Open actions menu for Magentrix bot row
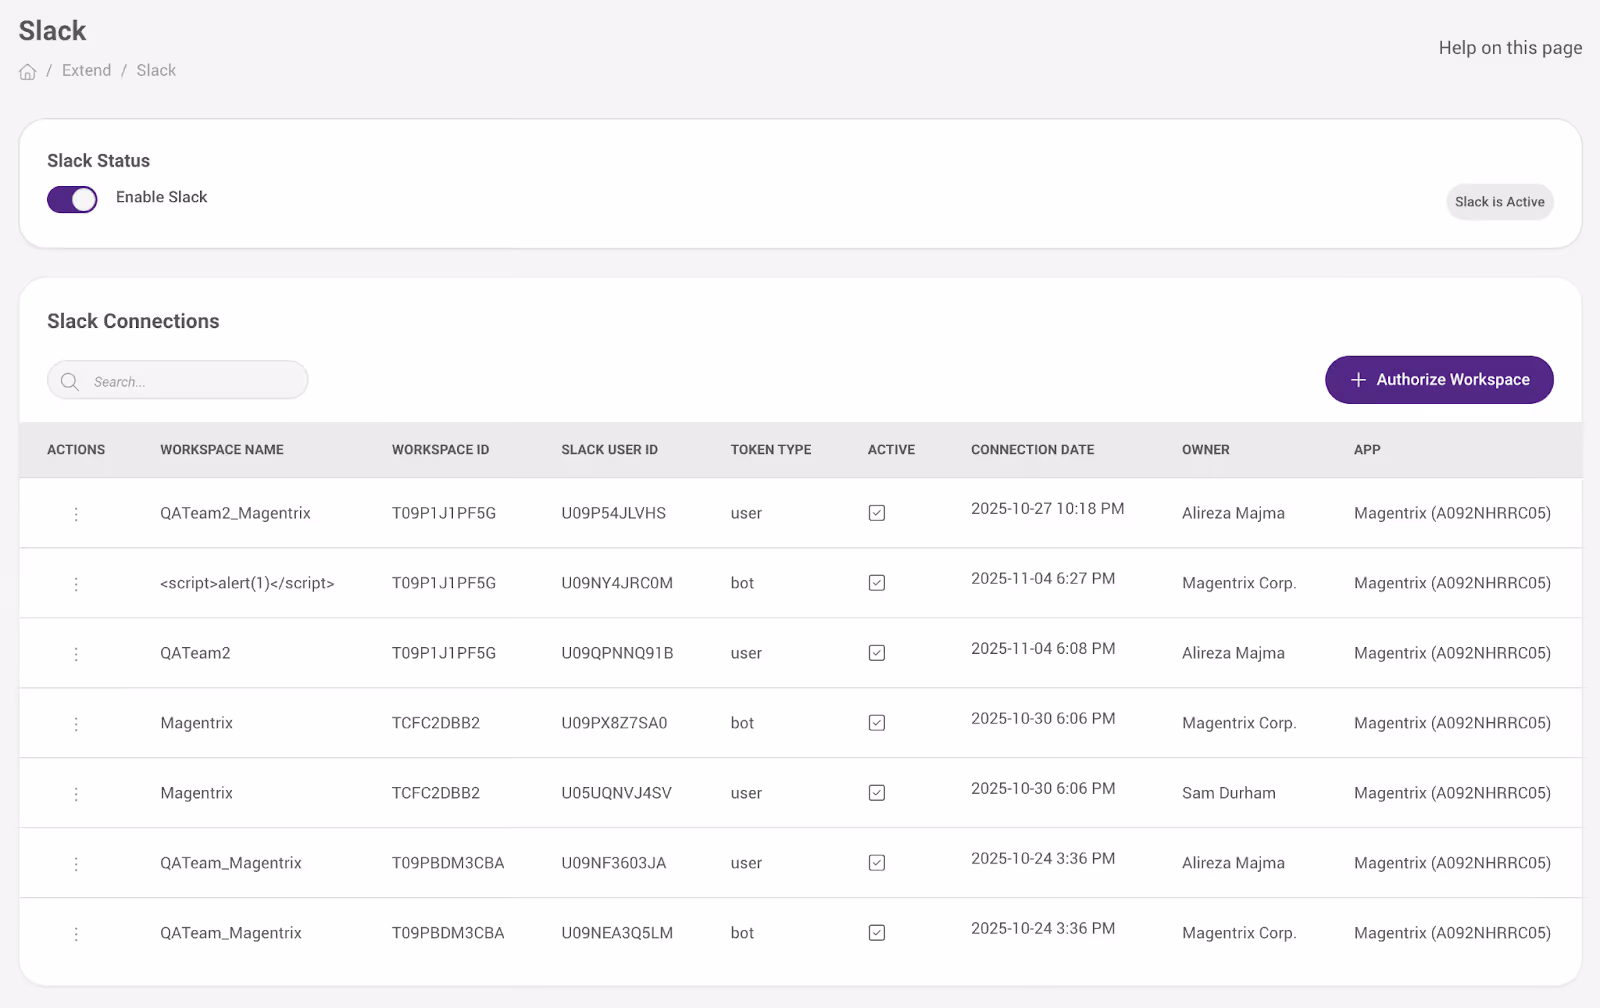 click(x=76, y=724)
